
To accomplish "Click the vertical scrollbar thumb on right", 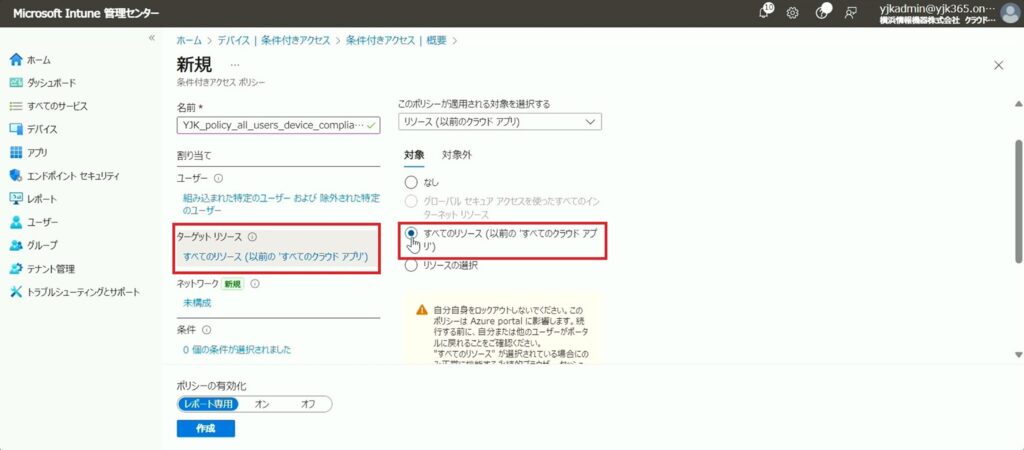I will click(x=1018, y=201).
